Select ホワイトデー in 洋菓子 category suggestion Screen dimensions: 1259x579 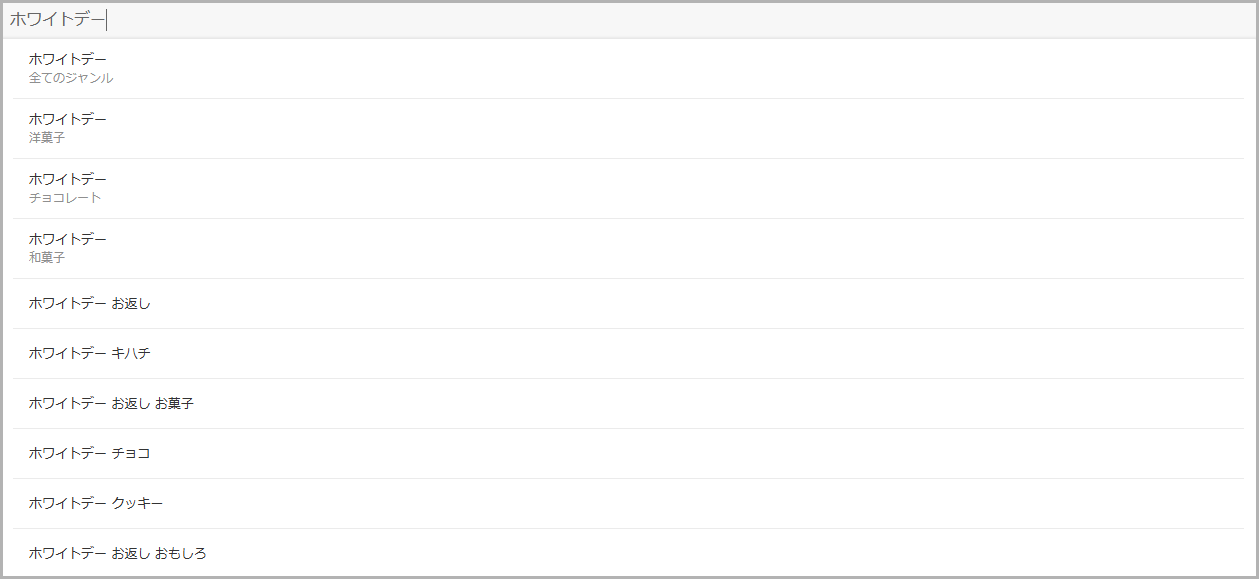coord(629,128)
